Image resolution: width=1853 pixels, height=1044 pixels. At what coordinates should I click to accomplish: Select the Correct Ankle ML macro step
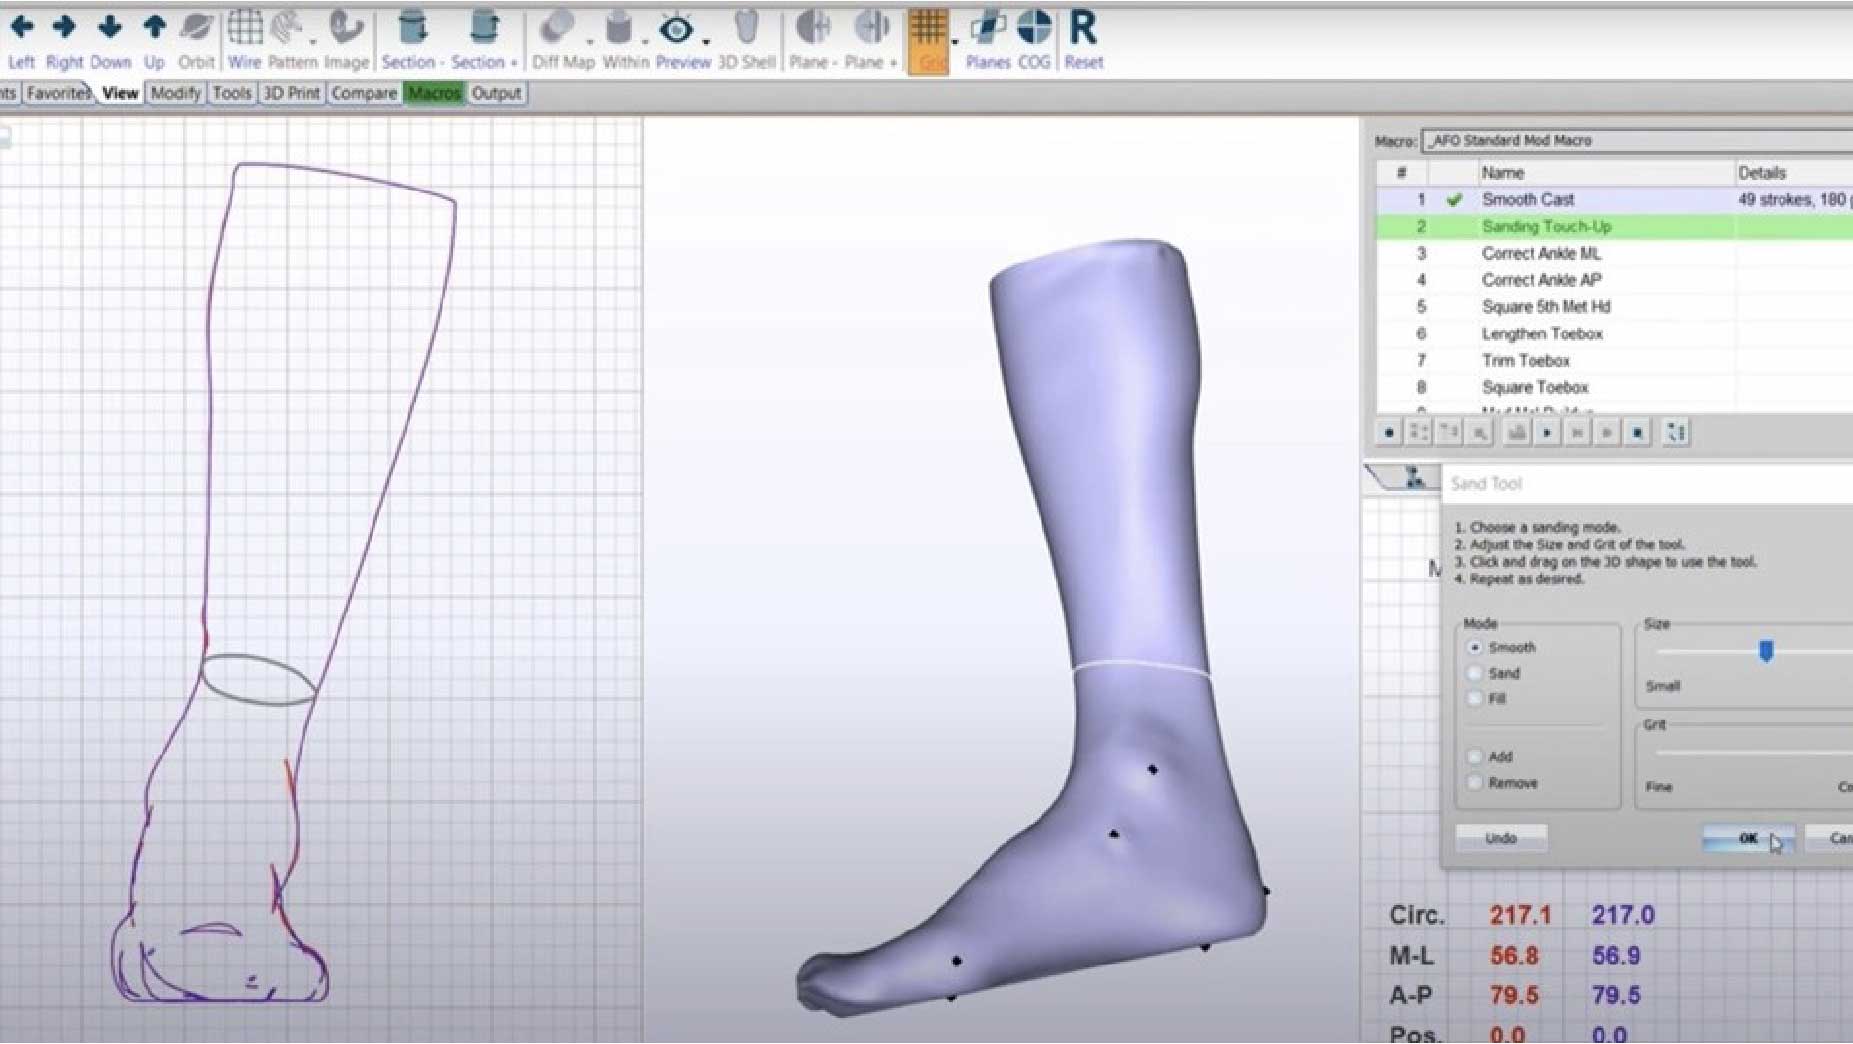(1541, 254)
